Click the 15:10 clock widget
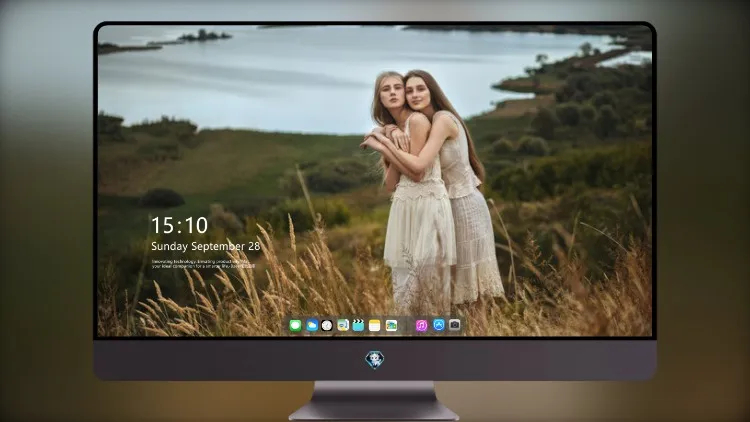 pos(179,225)
